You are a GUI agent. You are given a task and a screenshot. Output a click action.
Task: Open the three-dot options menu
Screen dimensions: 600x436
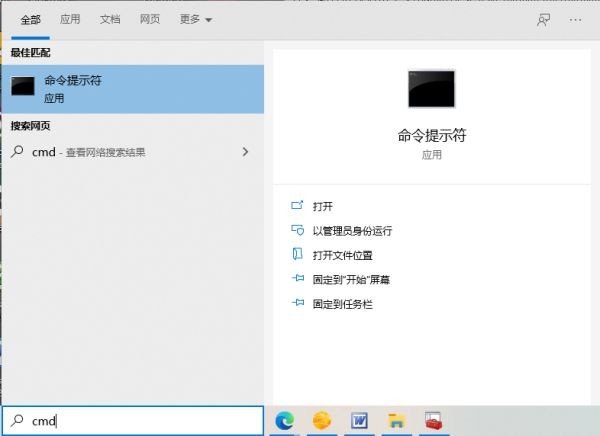(575, 19)
